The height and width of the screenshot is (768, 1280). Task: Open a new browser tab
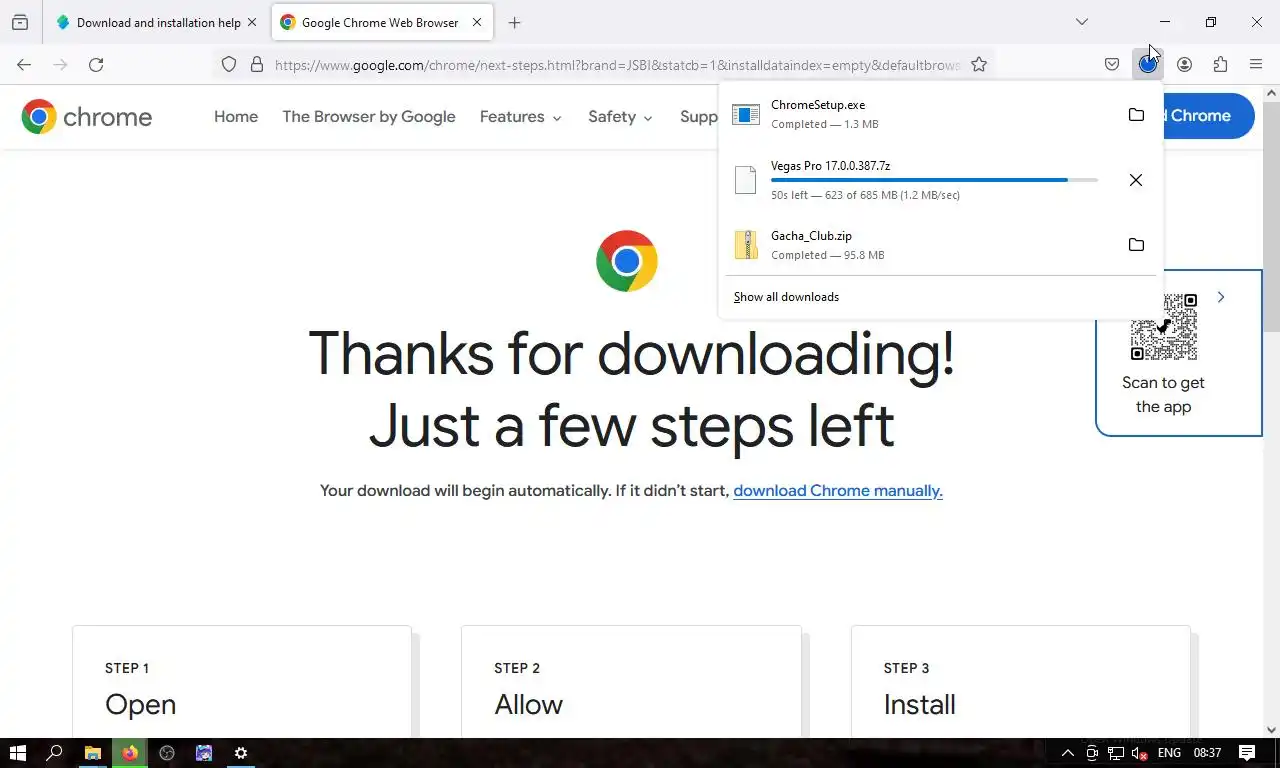tap(514, 22)
